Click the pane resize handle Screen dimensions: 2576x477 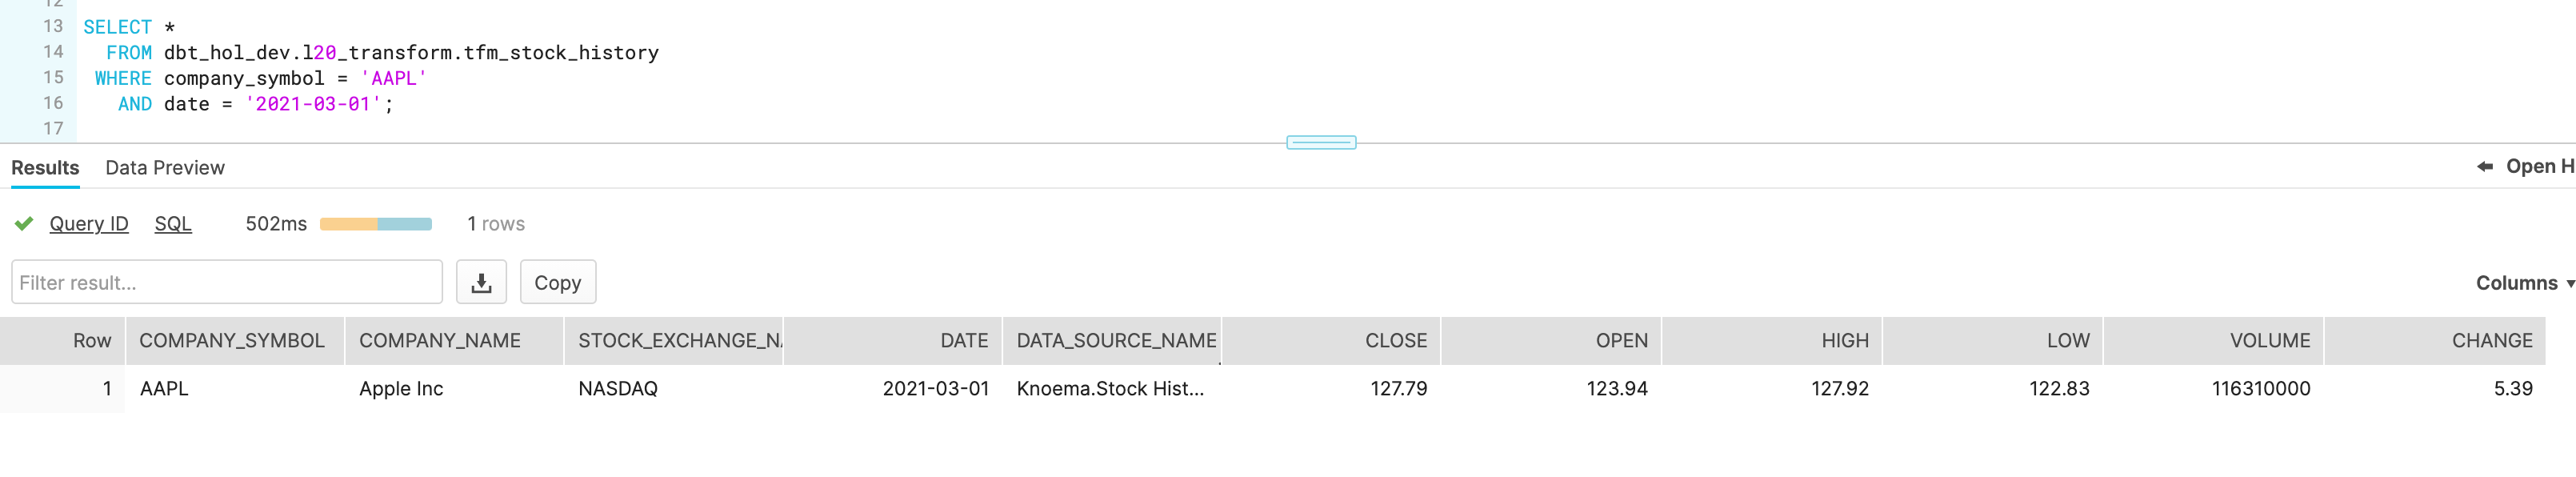pos(1320,142)
